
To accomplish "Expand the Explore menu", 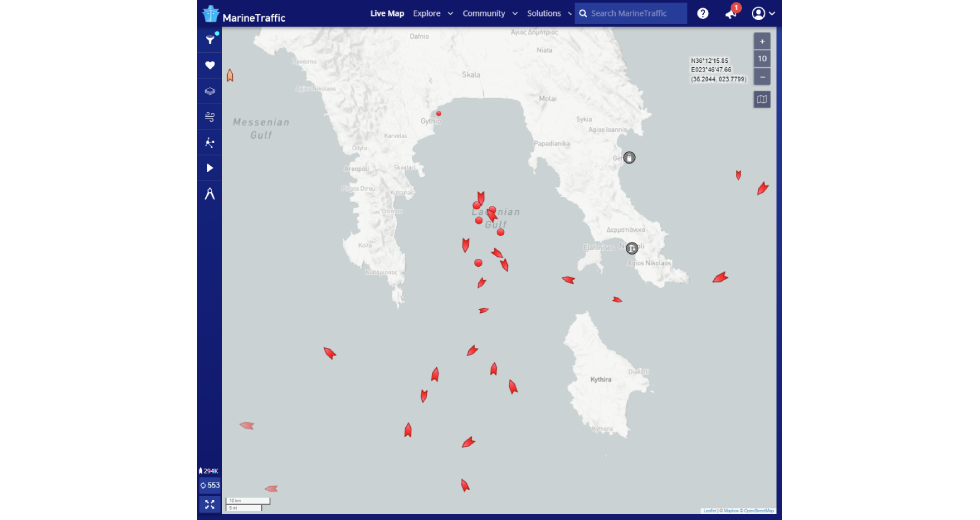I will [432, 13].
